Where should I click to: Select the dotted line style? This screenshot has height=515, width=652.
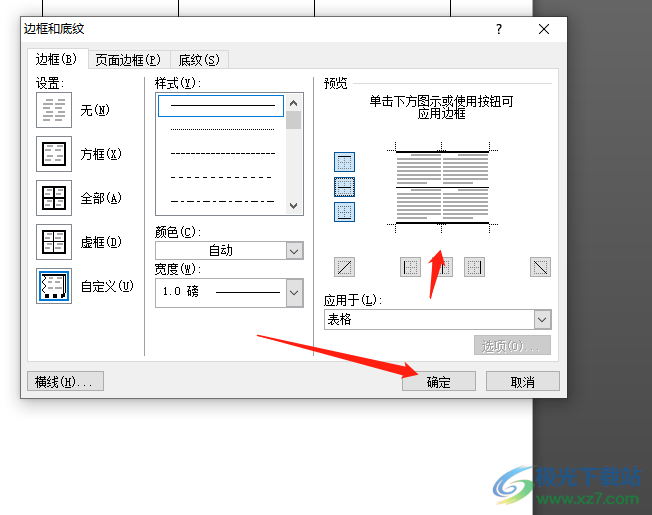tap(222, 129)
